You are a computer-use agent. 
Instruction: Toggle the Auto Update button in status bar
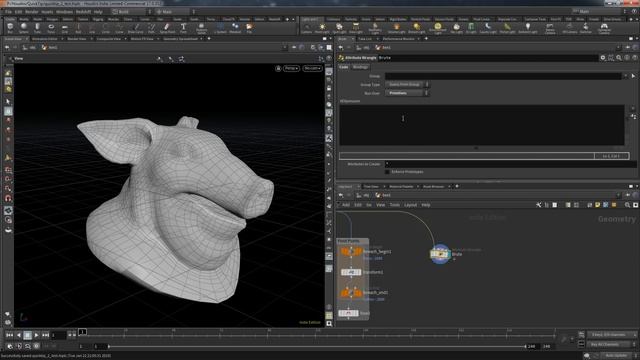click(x=616, y=356)
